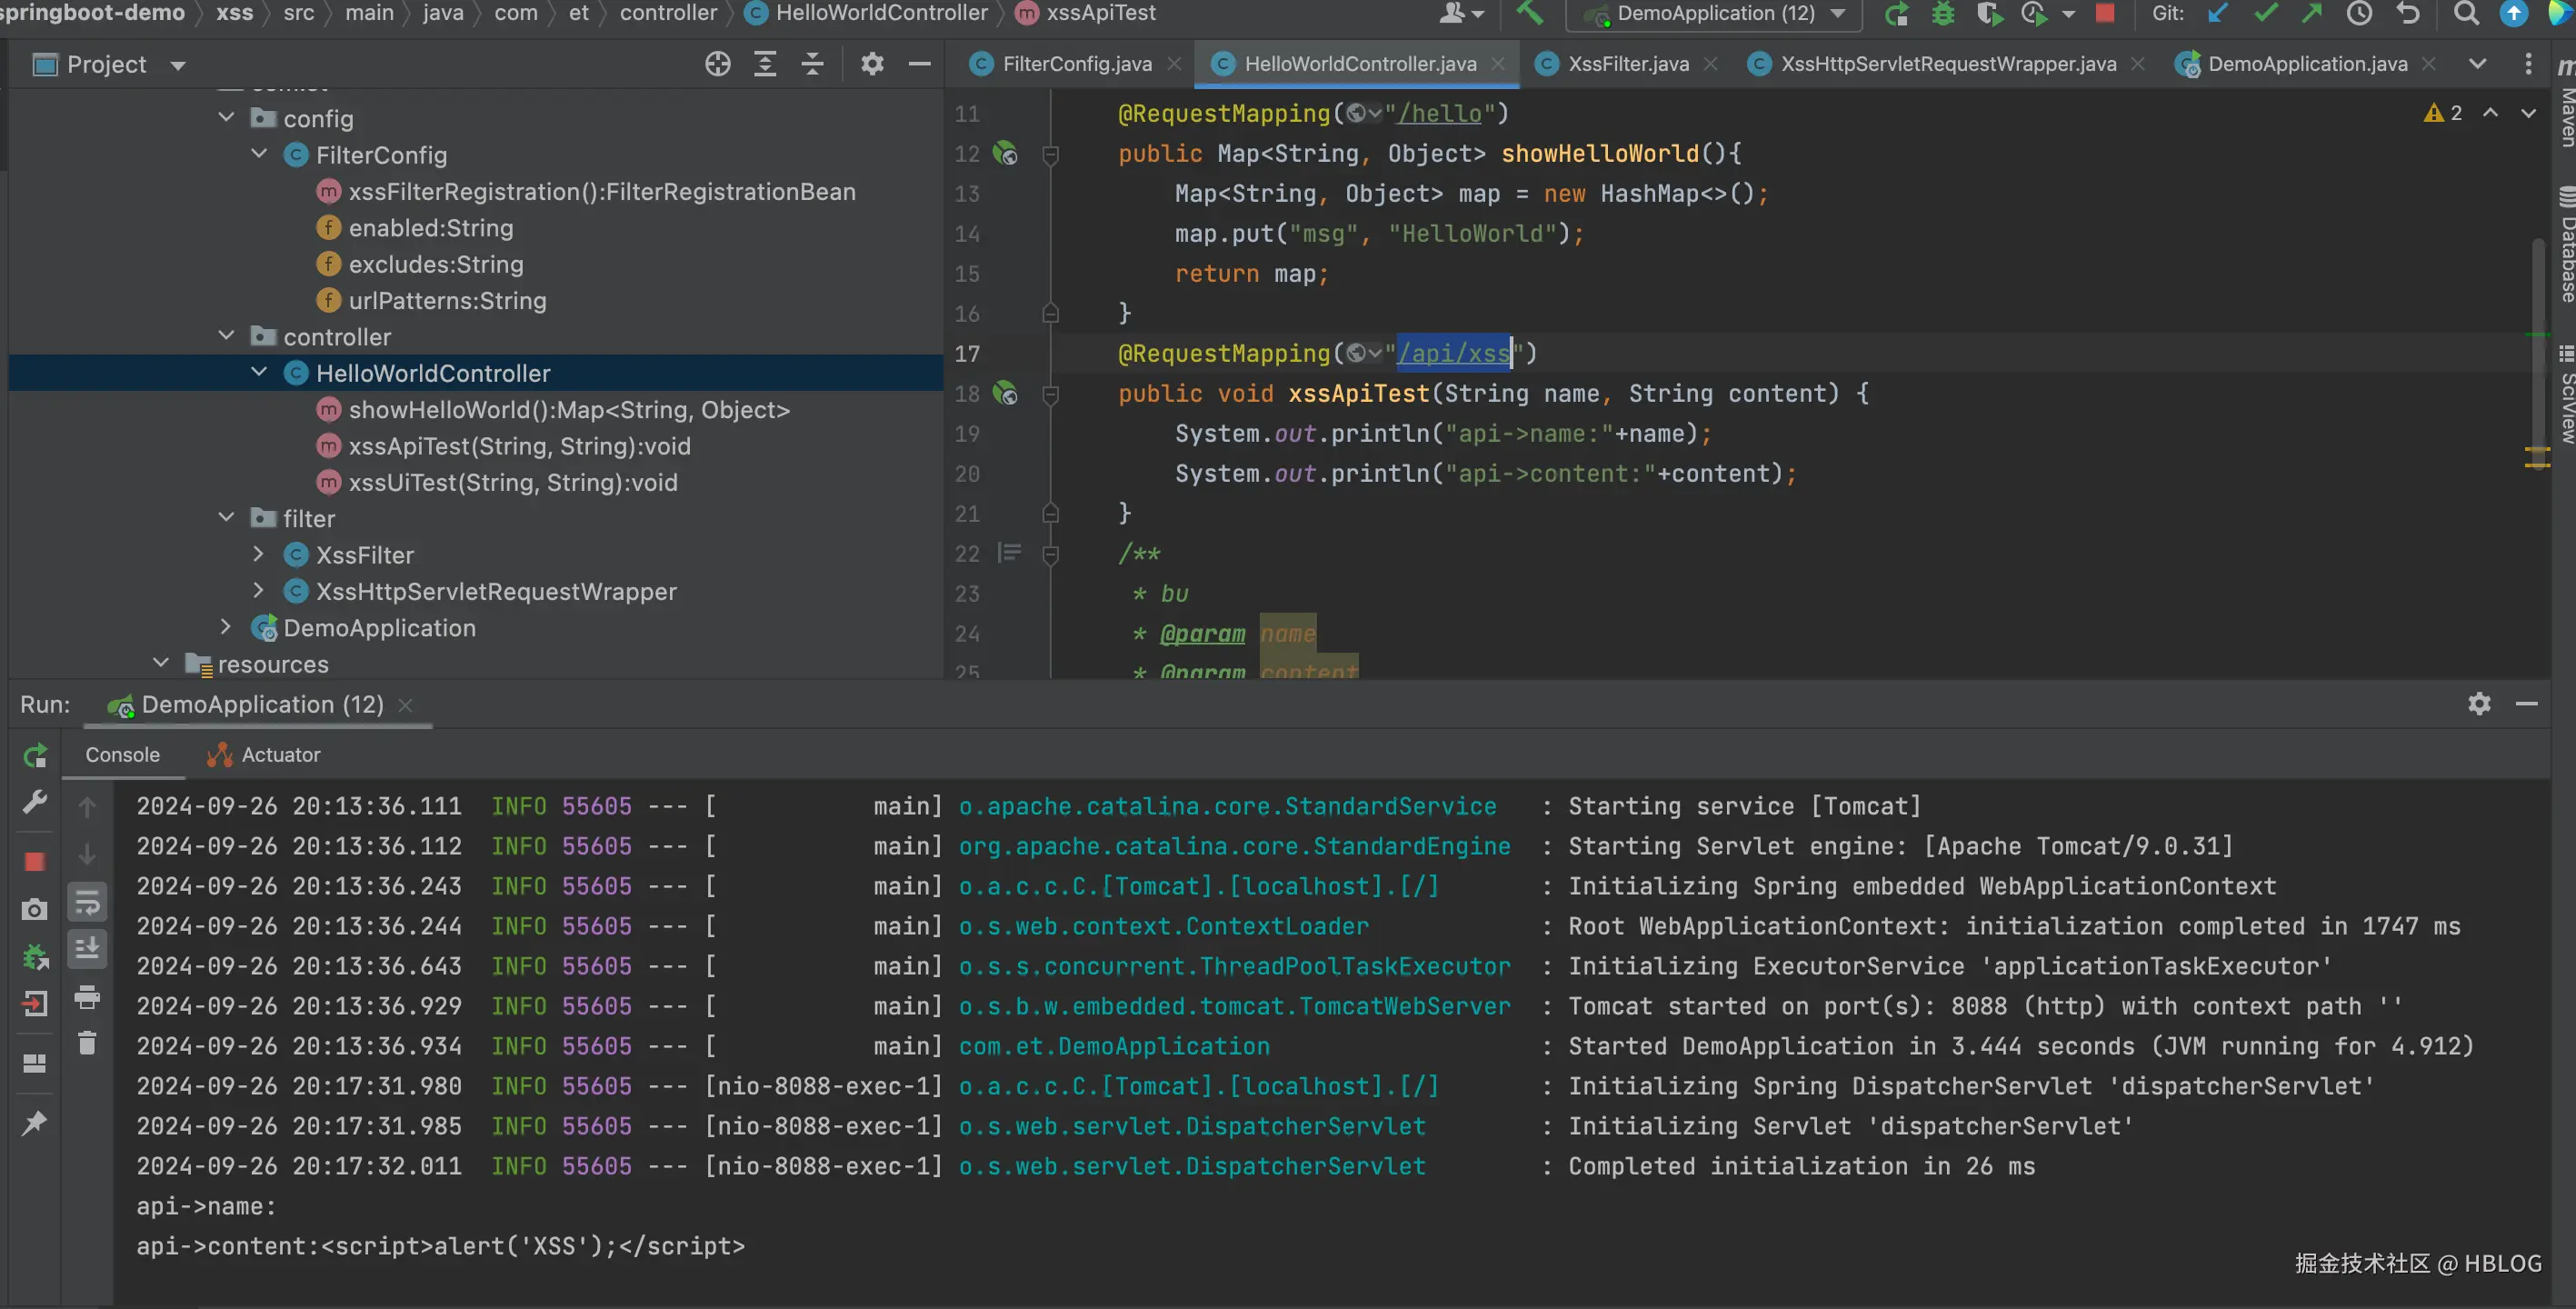
Task: Expand the XssFilter class node
Action: [259, 555]
